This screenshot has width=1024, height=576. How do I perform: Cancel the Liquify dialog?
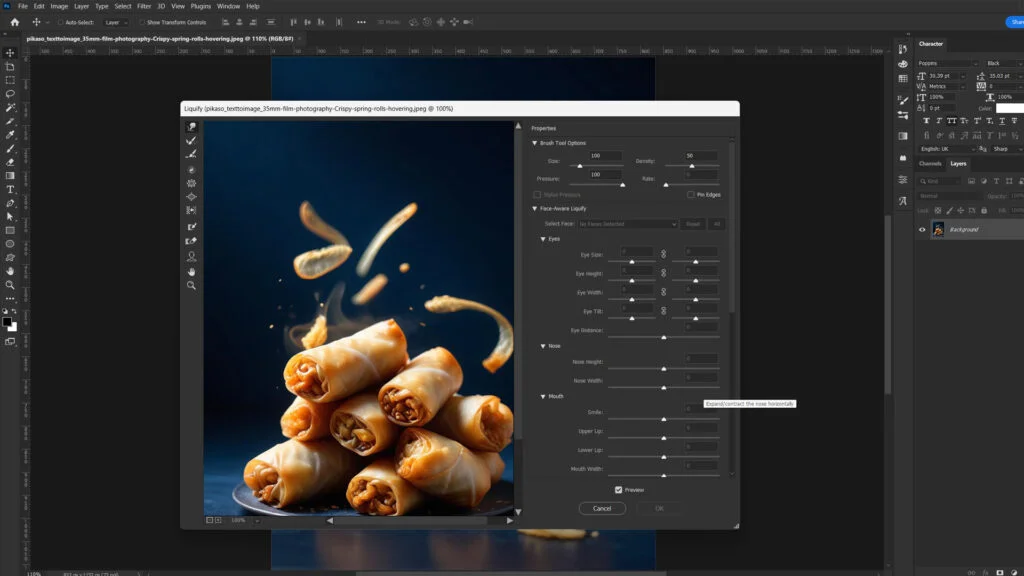pyautogui.click(x=602, y=508)
